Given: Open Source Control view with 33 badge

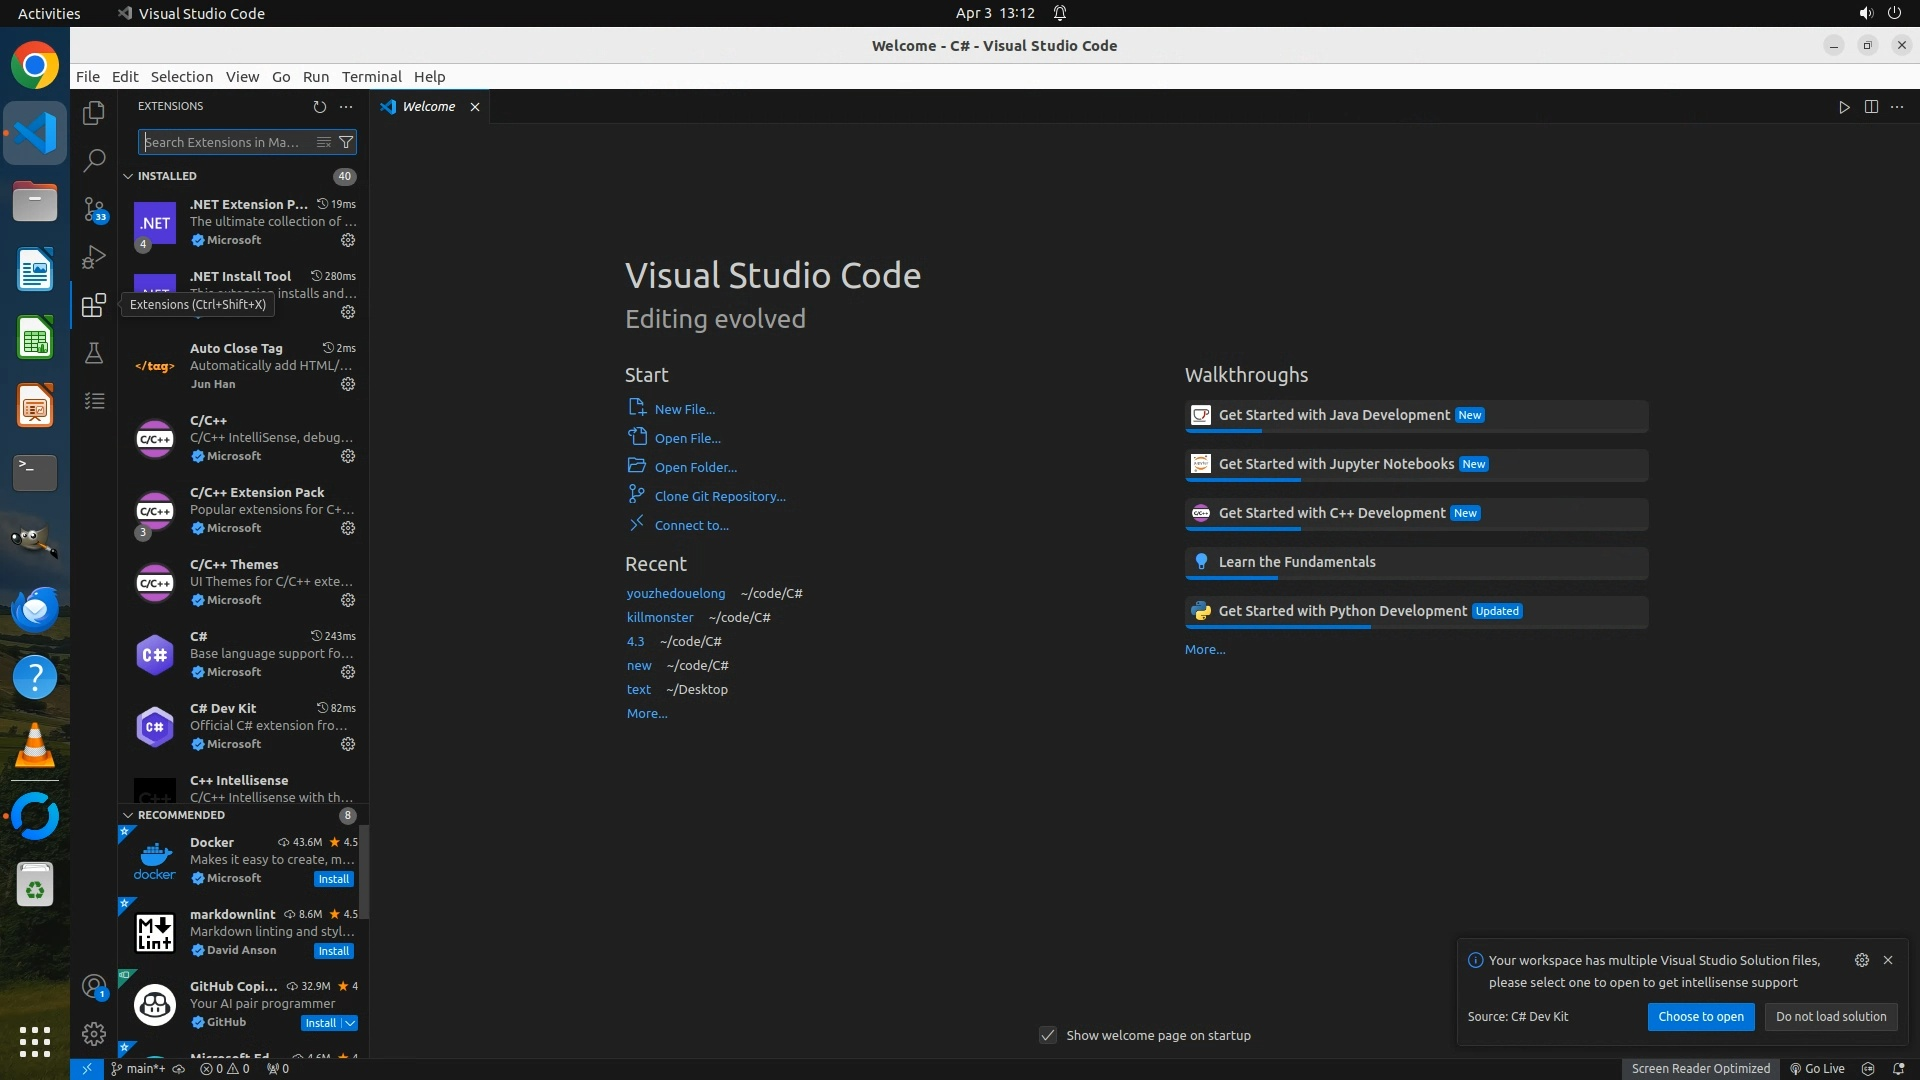Looking at the screenshot, I should tap(94, 208).
